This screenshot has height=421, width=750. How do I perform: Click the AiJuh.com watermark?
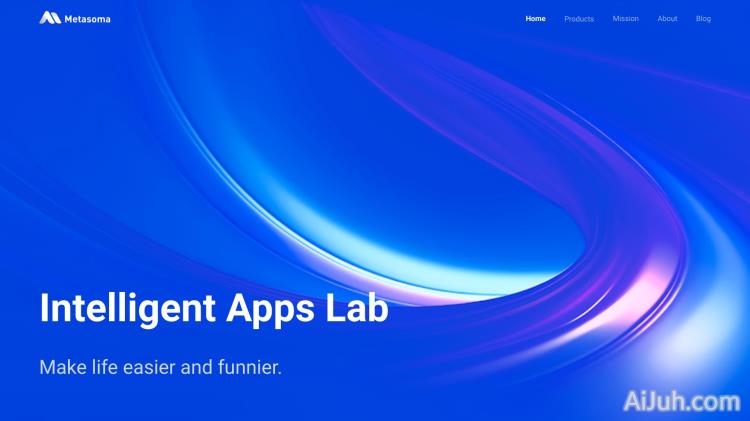pos(680,401)
